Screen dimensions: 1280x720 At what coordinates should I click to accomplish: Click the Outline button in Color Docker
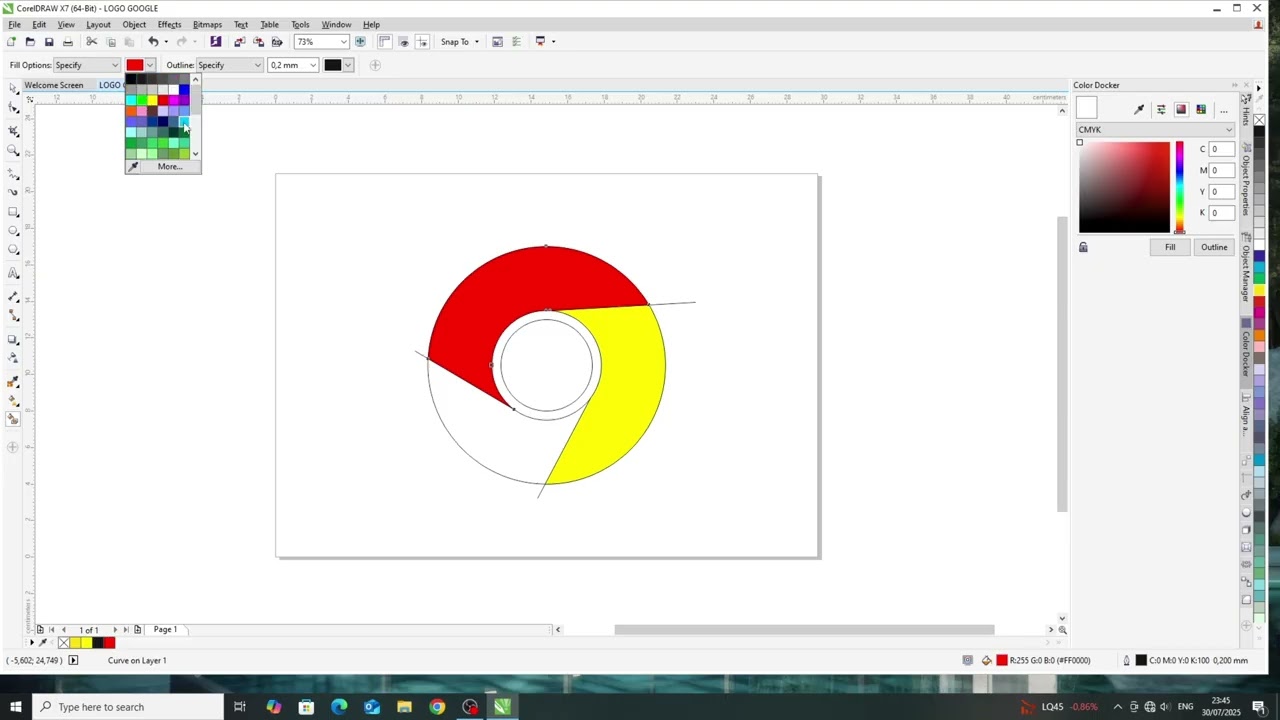click(x=1214, y=247)
